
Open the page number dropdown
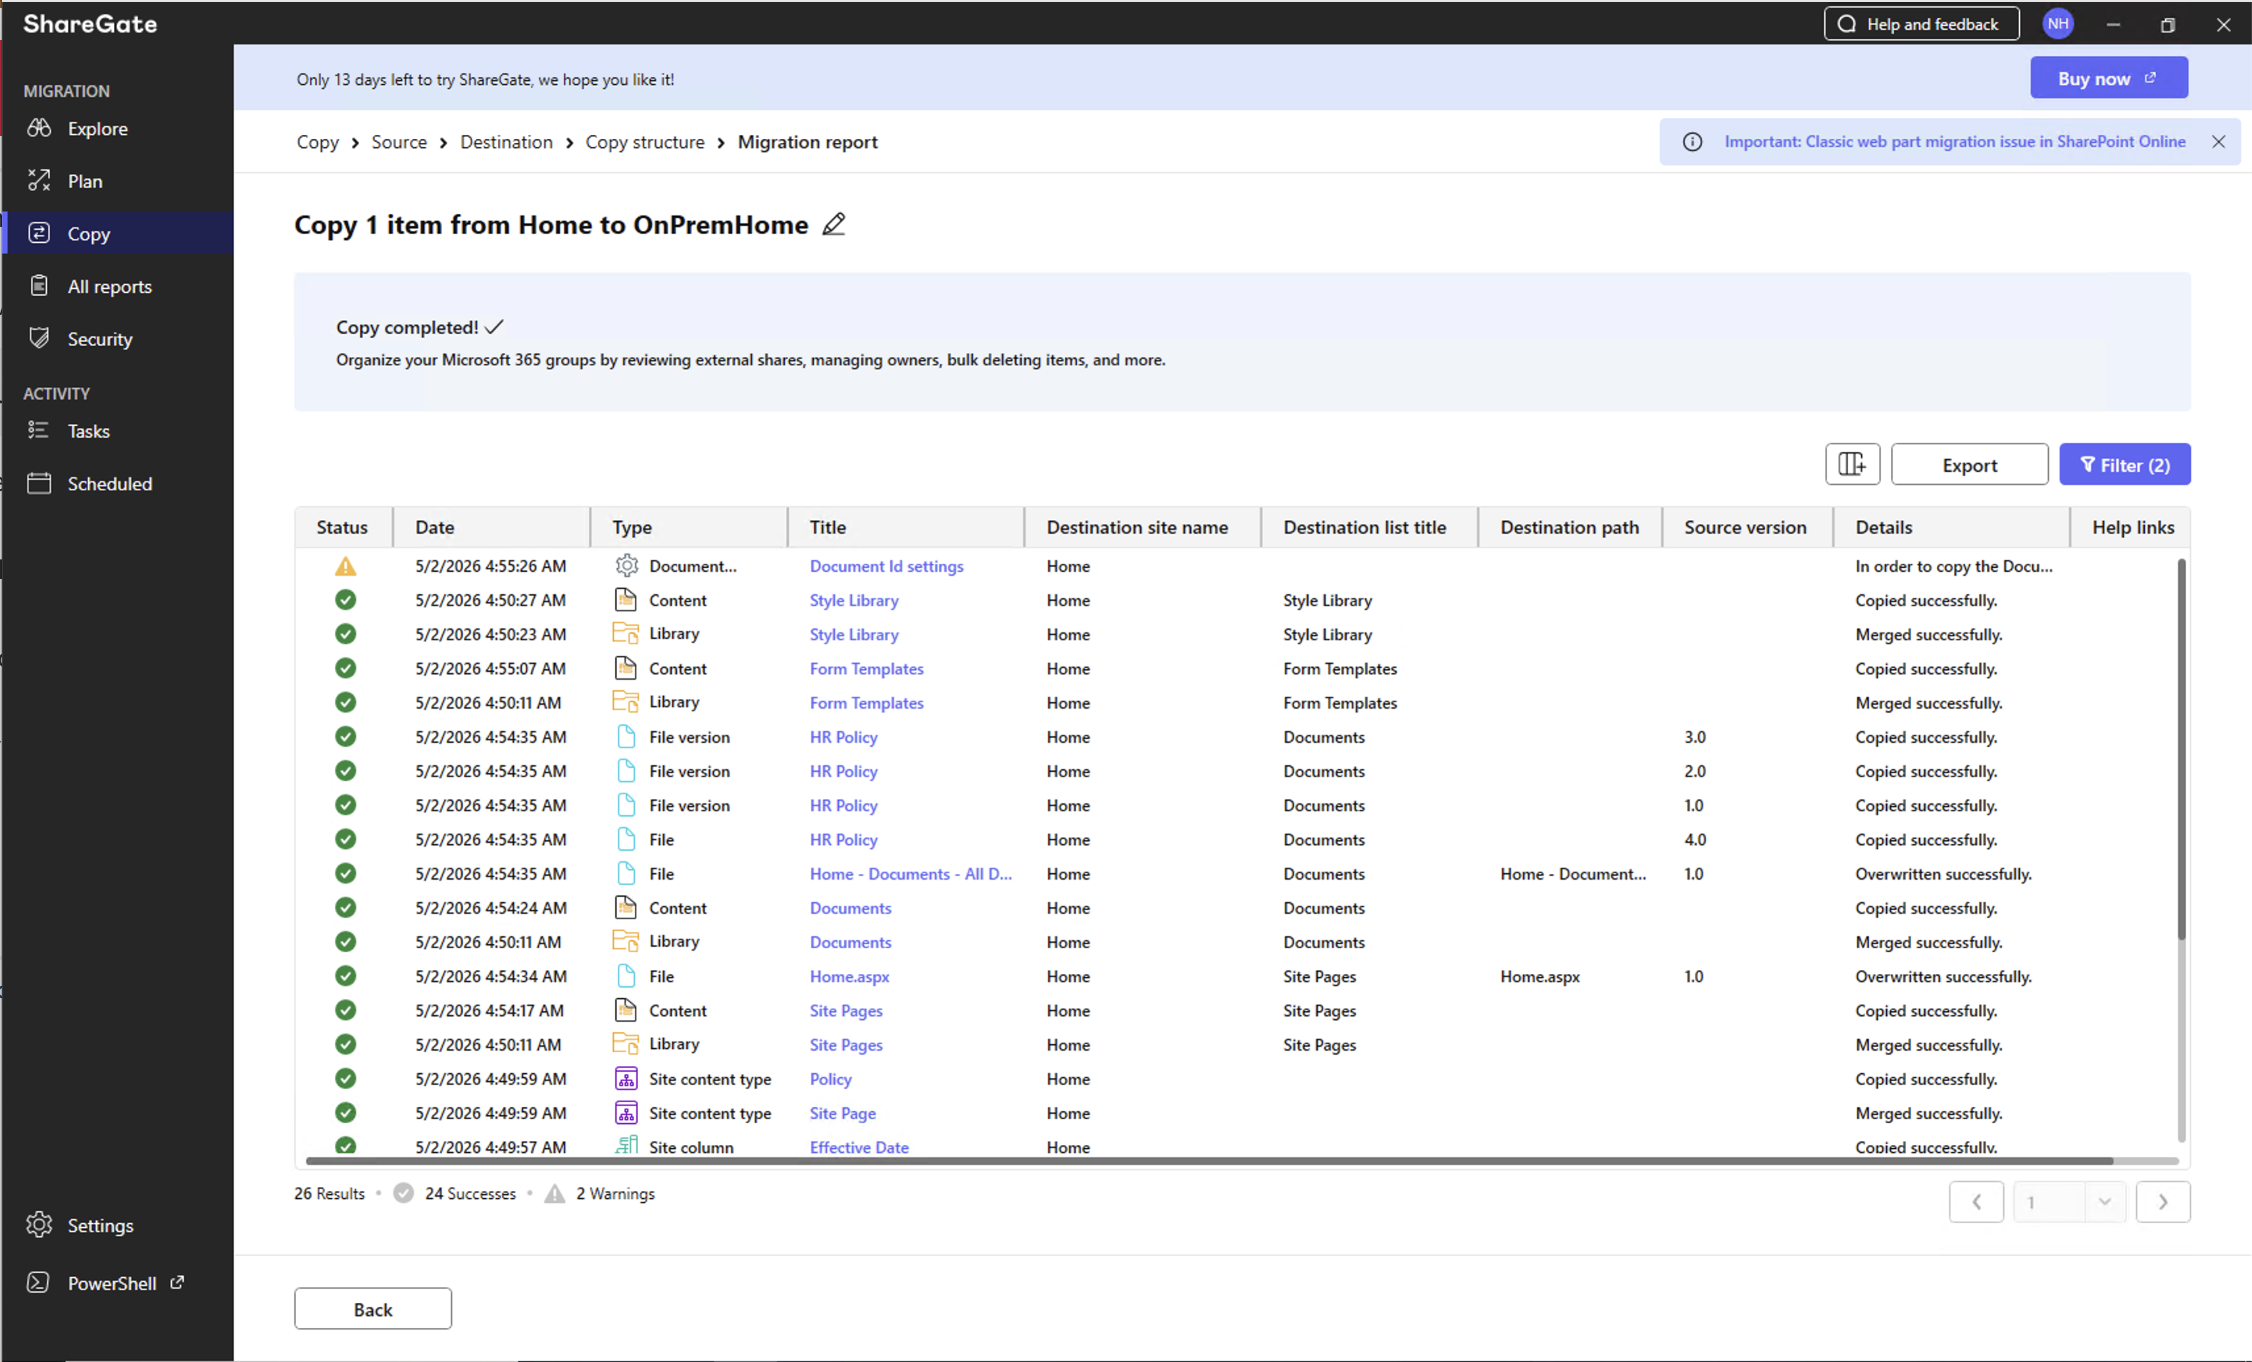2104,1202
